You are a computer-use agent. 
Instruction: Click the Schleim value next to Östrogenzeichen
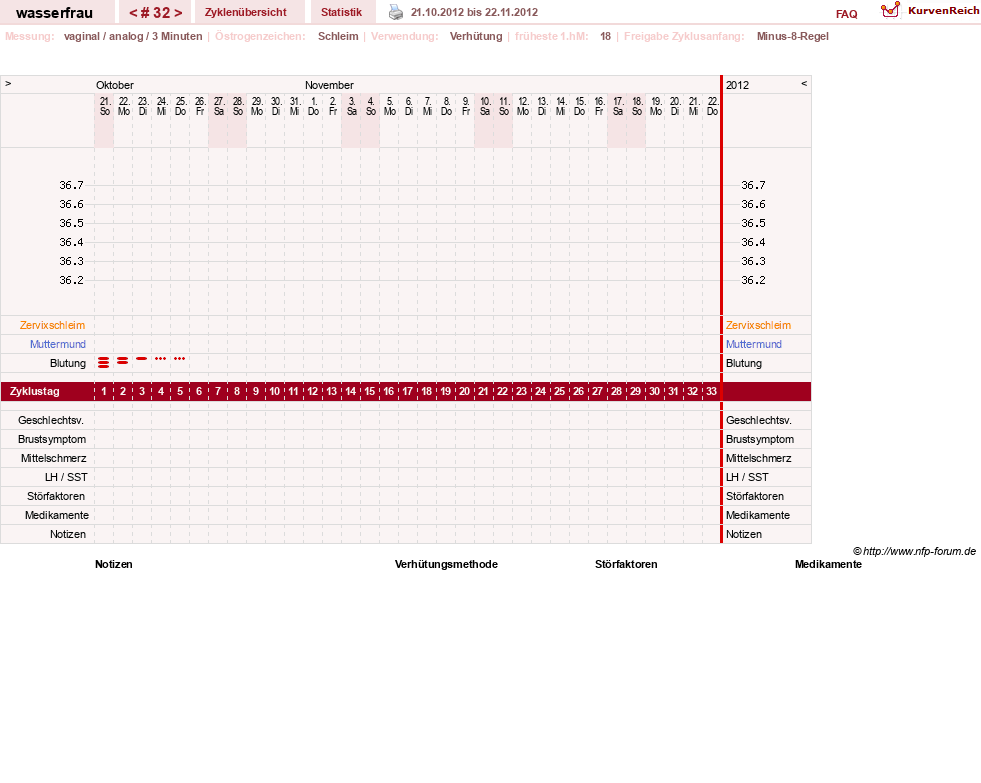338,36
